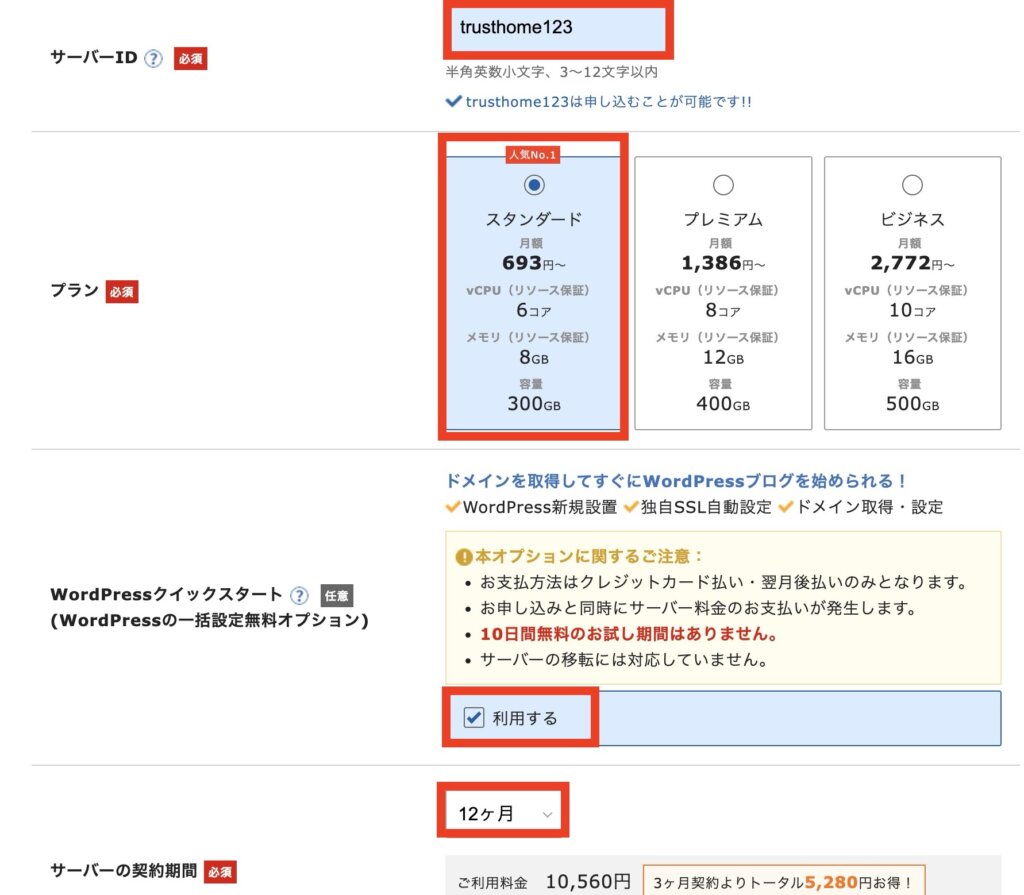Click the orange warning icon in the notice box
The height and width of the screenshot is (895, 1024).
[x=464, y=556]
